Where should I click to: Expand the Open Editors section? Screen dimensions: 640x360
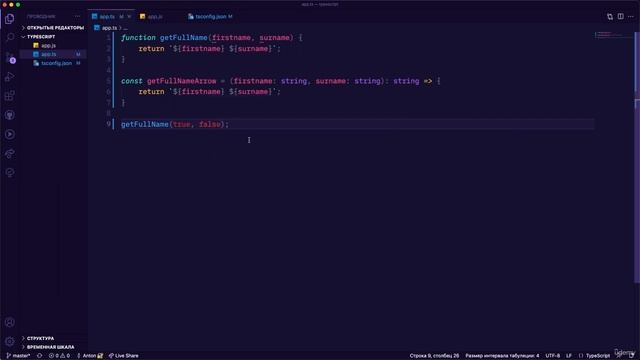pos(53,28)
